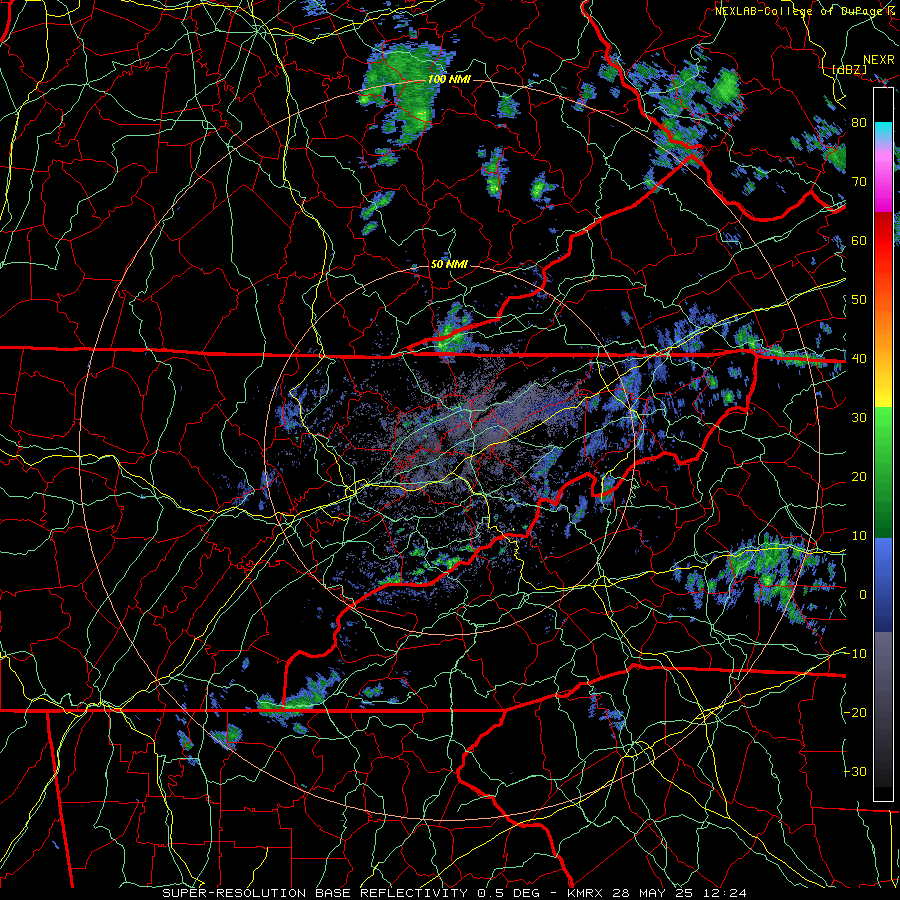Click the 60 value on dBZ scale
900x900 pixels.
tap(859, 240)
